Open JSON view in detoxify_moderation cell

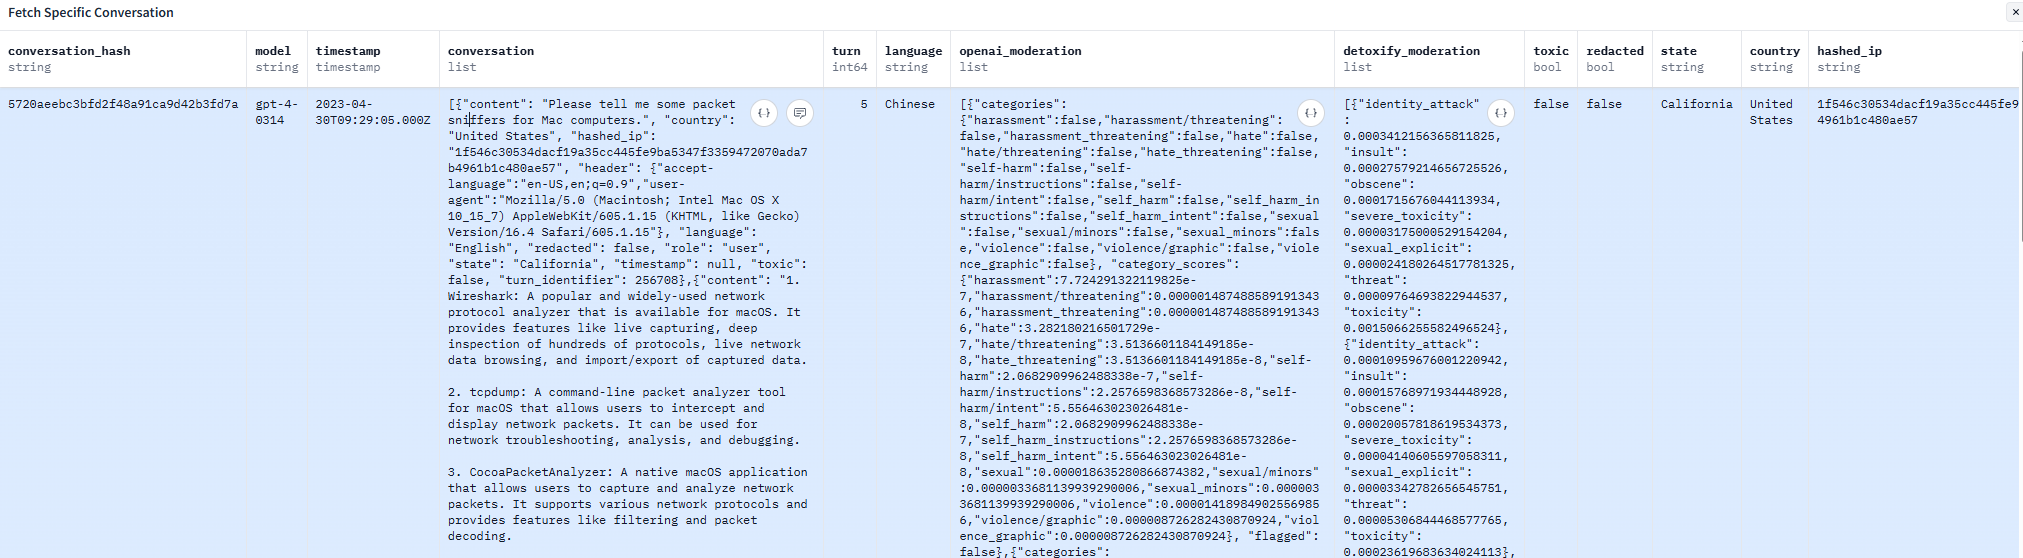1500,113
